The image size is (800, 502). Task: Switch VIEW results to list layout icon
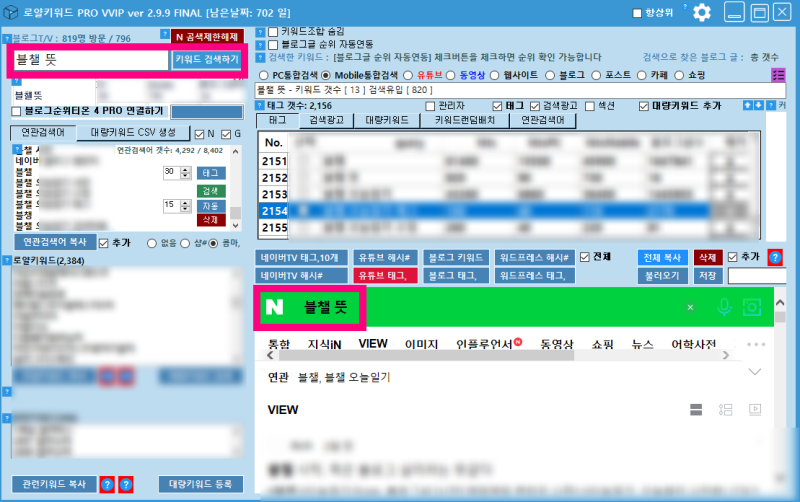pos(696,410)
